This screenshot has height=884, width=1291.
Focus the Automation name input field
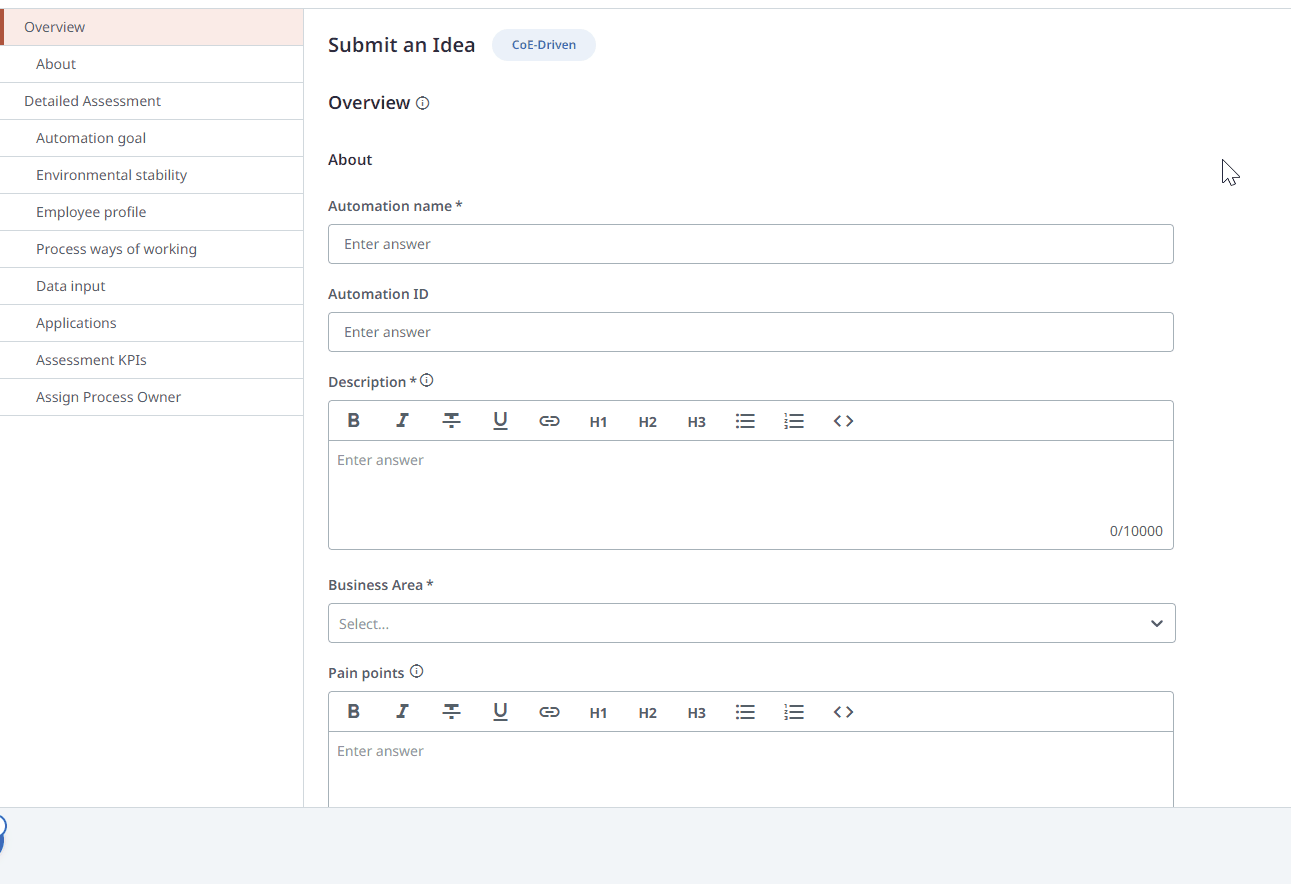(x=751, y=244)
